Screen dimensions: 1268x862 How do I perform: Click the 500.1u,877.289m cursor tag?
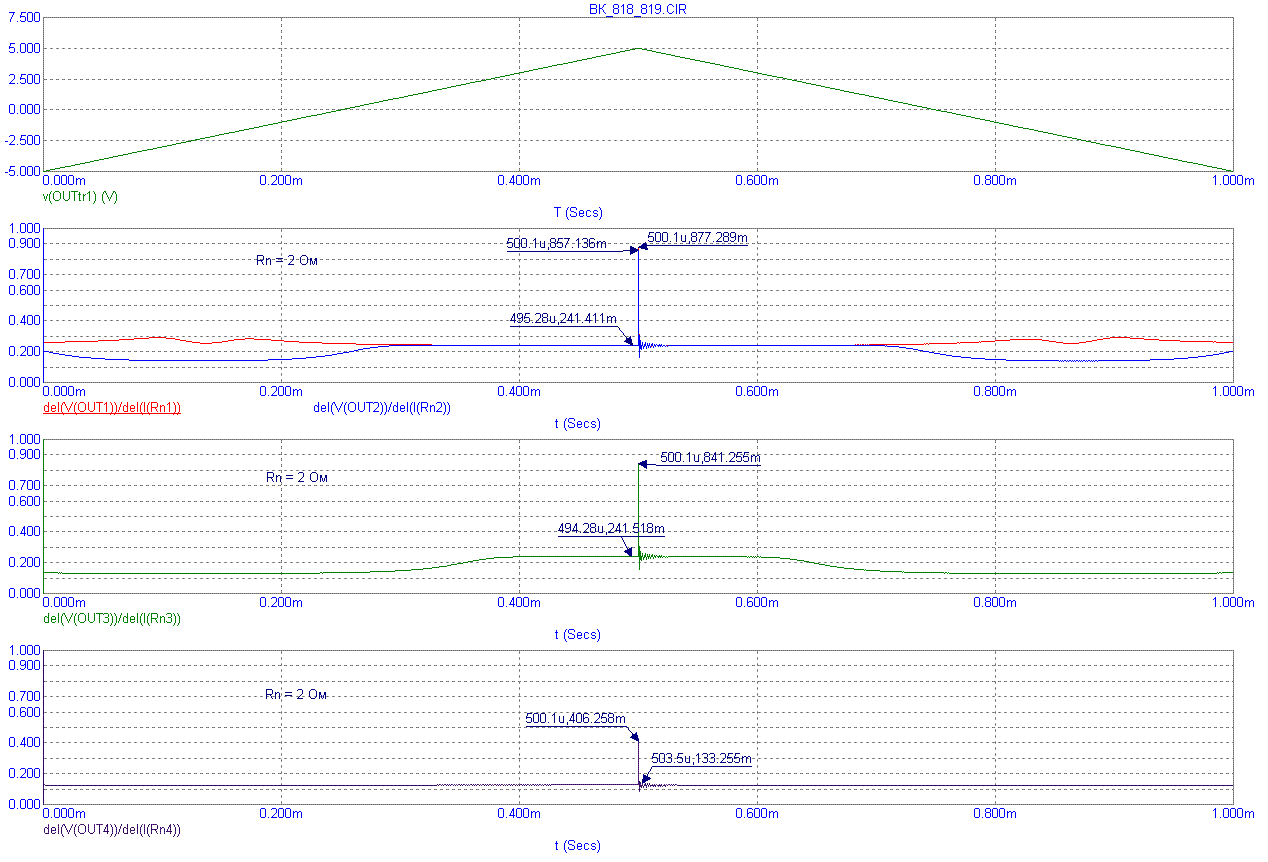(x=698, y=238)
